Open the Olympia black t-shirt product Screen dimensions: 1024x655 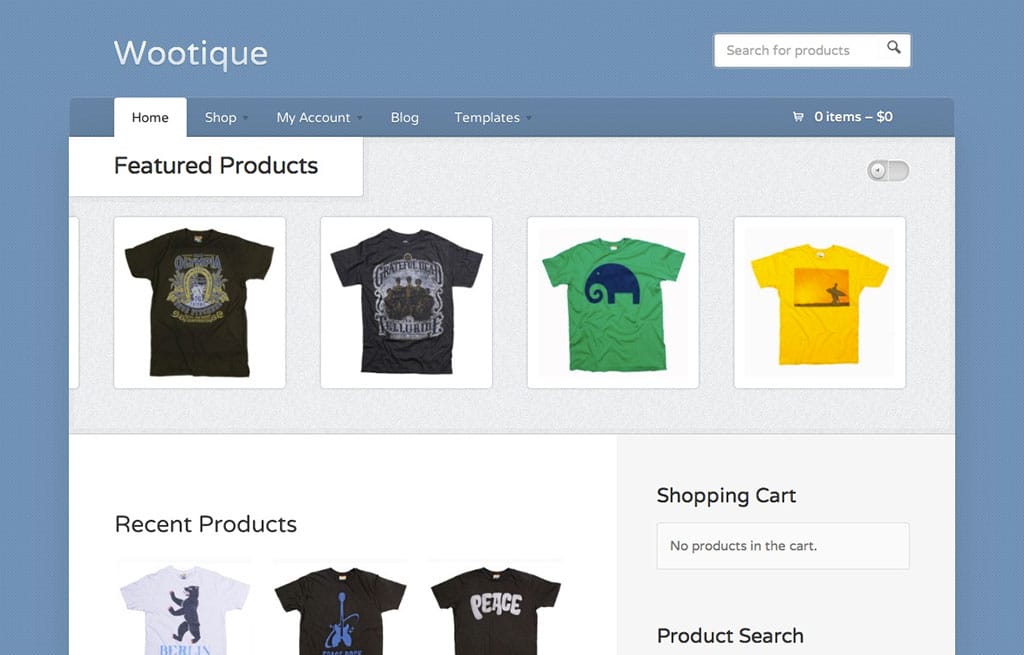(x=199, y=302)
